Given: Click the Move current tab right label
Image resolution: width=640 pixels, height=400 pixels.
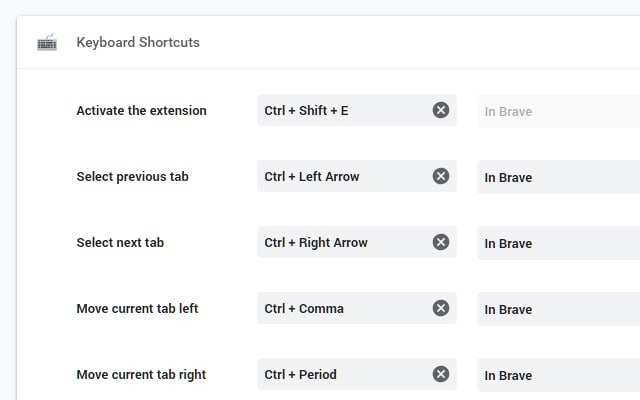Looking at the screenshot, I should click(x=141, y=374).
